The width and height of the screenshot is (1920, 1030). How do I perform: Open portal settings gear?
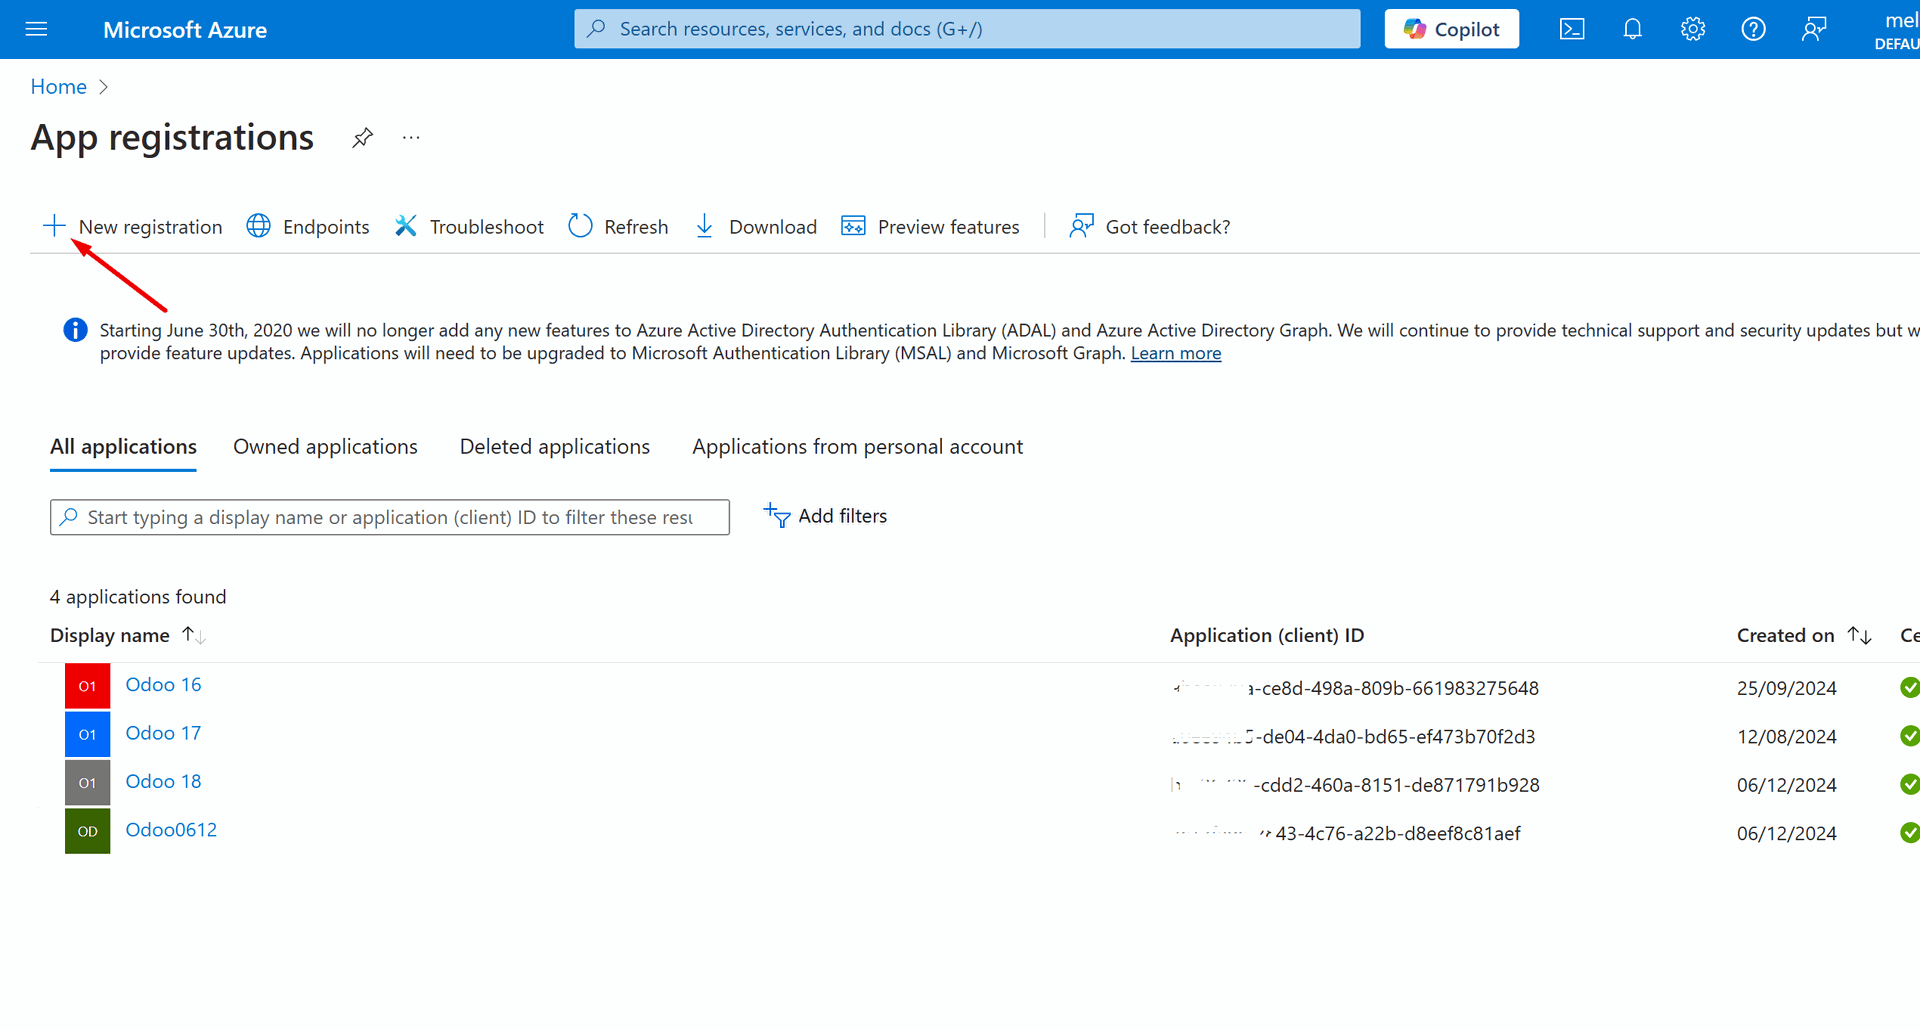pyautogui.click(x=1693, y=29)
